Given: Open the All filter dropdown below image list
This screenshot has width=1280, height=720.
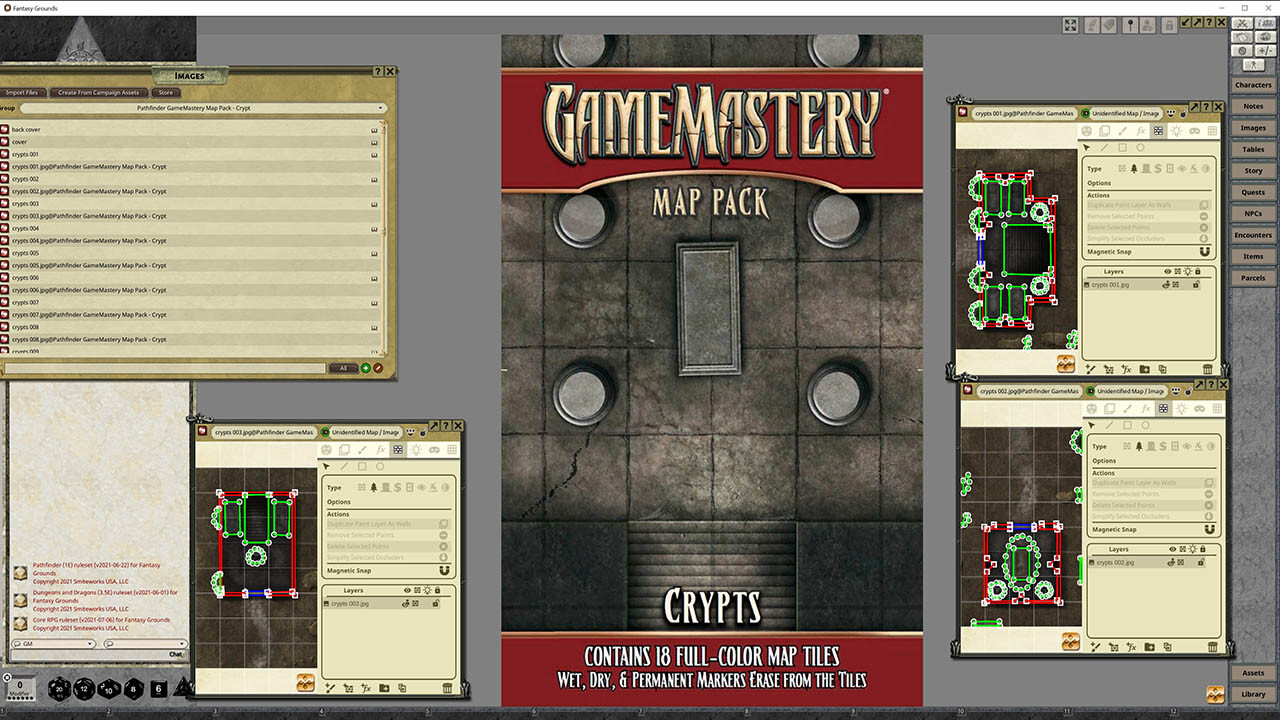Looking at the screenshot, I should coord(343,368).
